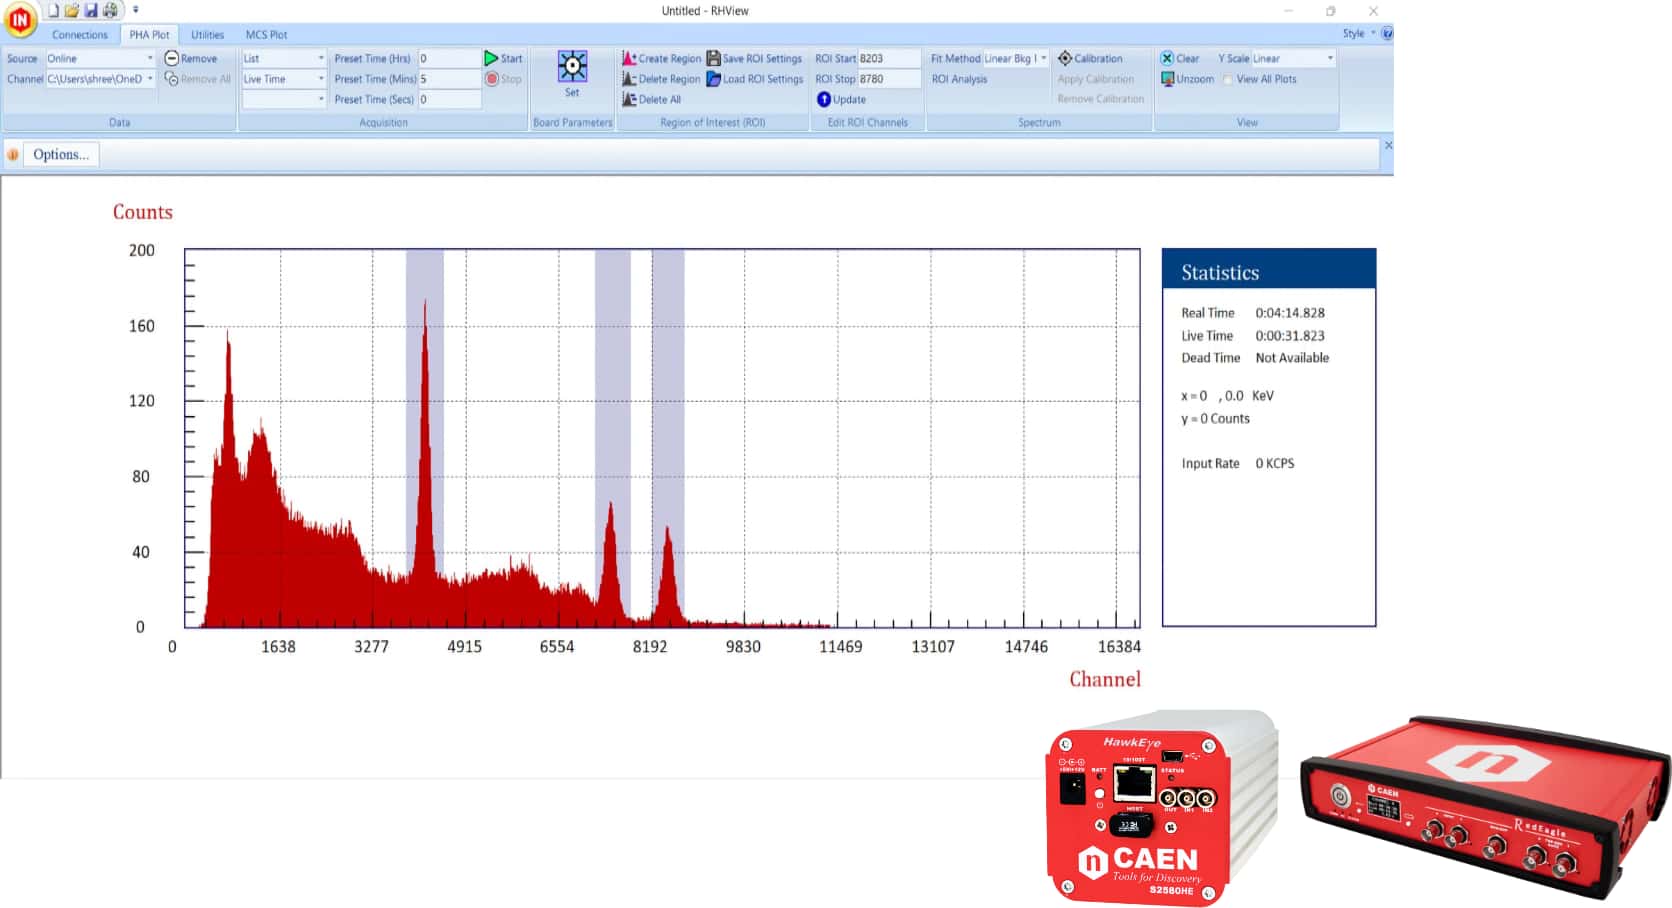
Task: Clear the spectrum view
Action: point(1180,58)
